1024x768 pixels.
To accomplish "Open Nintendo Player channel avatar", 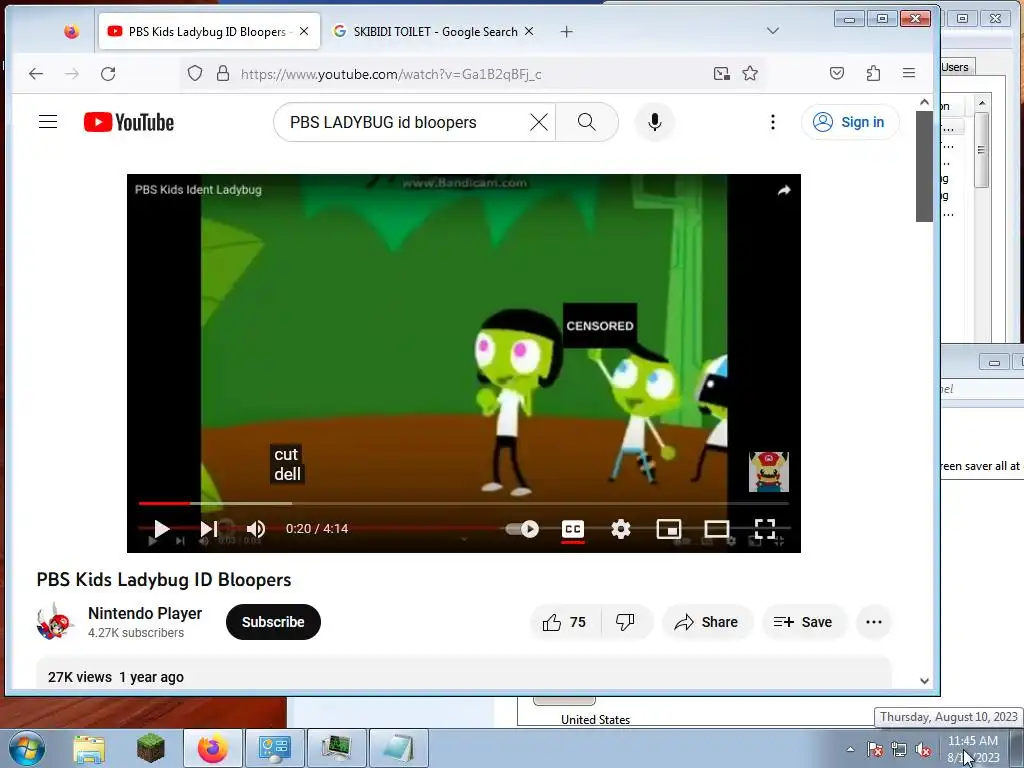I will (x=55, y=622).
